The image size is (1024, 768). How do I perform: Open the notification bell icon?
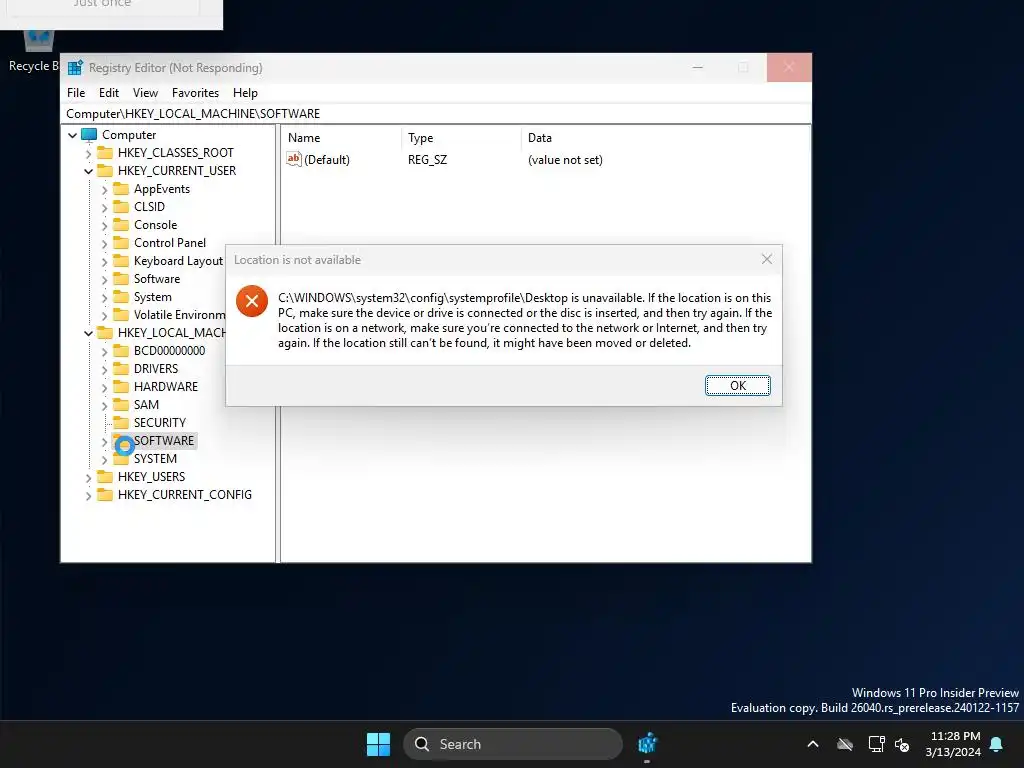click(996, 744)
